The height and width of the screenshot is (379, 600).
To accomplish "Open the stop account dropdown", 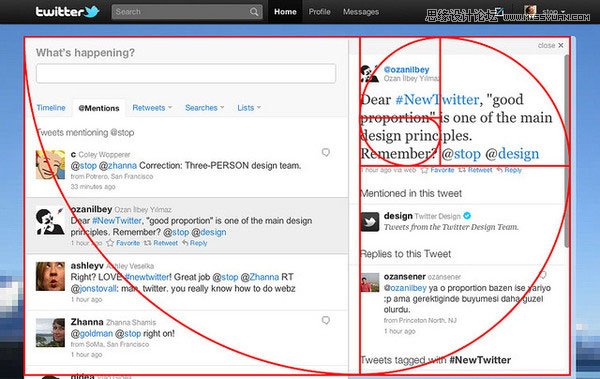I will click(546, 11).
